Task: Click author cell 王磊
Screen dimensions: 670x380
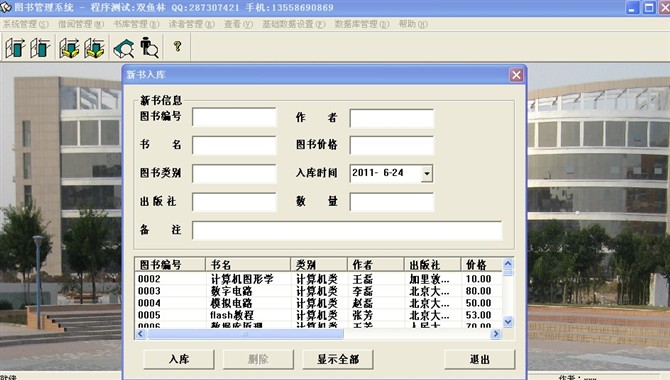Action: [x=363, y=279]
